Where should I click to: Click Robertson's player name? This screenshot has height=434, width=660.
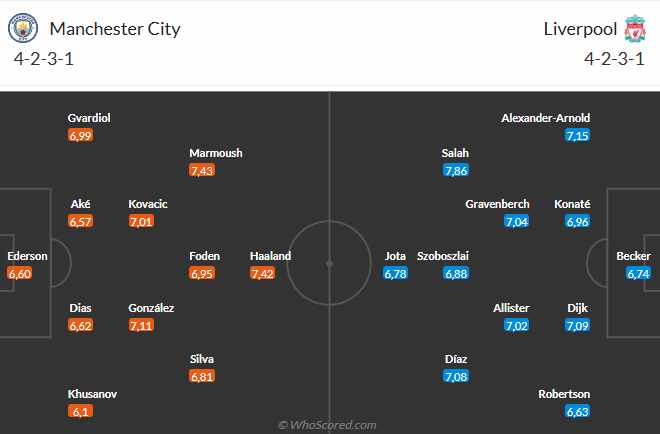[x=564, y=394]
